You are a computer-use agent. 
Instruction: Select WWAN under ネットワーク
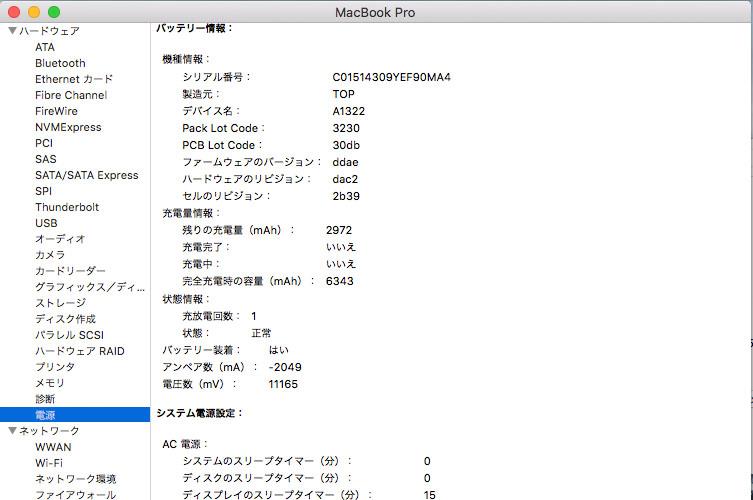(x=53, y=447)
